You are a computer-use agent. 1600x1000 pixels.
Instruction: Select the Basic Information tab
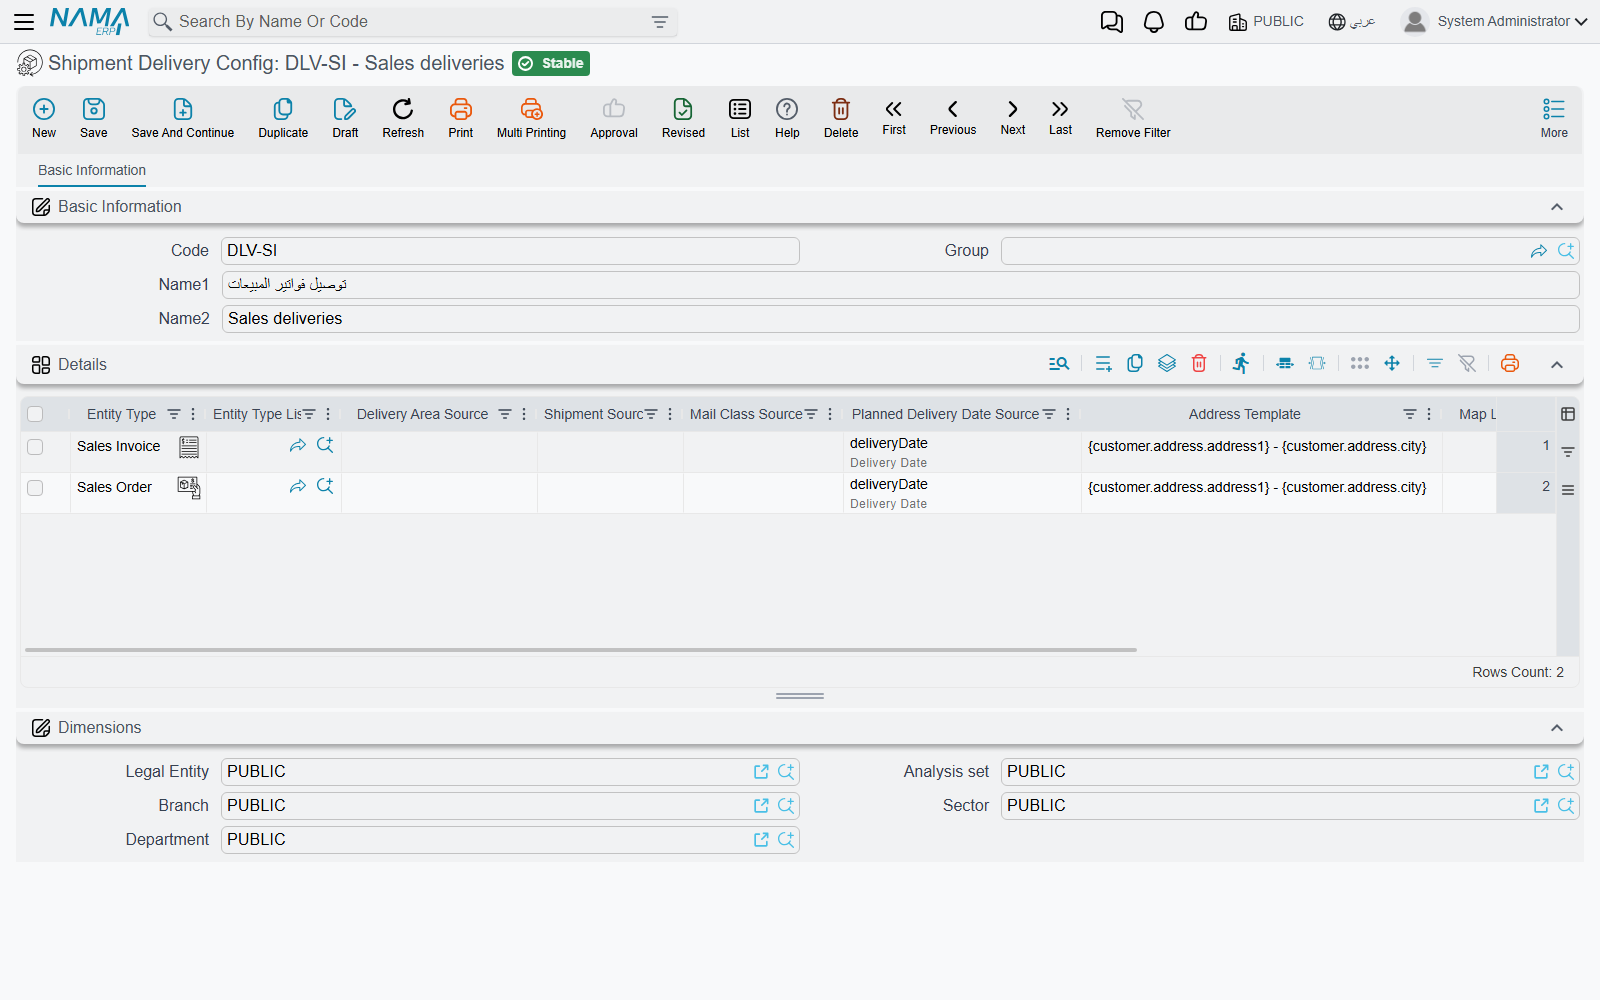pos(92,170)
